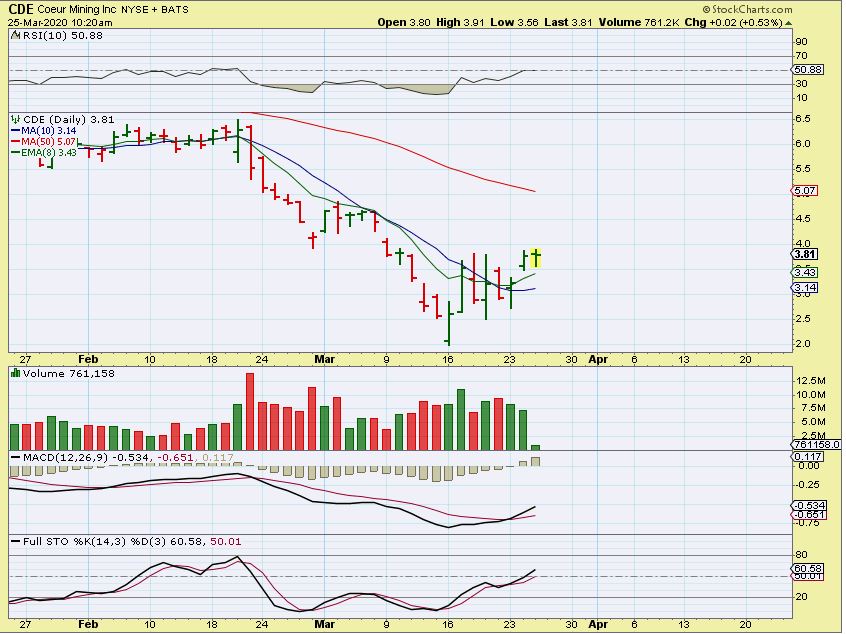
Task: Click the 0.117 MACD histogram legend value
Action: (x=217, y=458)
